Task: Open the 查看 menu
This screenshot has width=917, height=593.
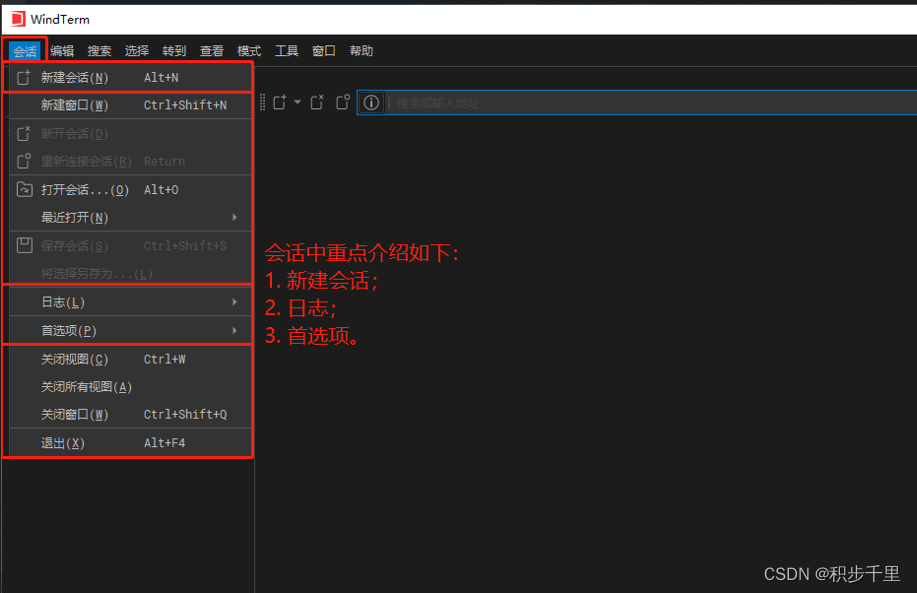Action: (212, 51)
